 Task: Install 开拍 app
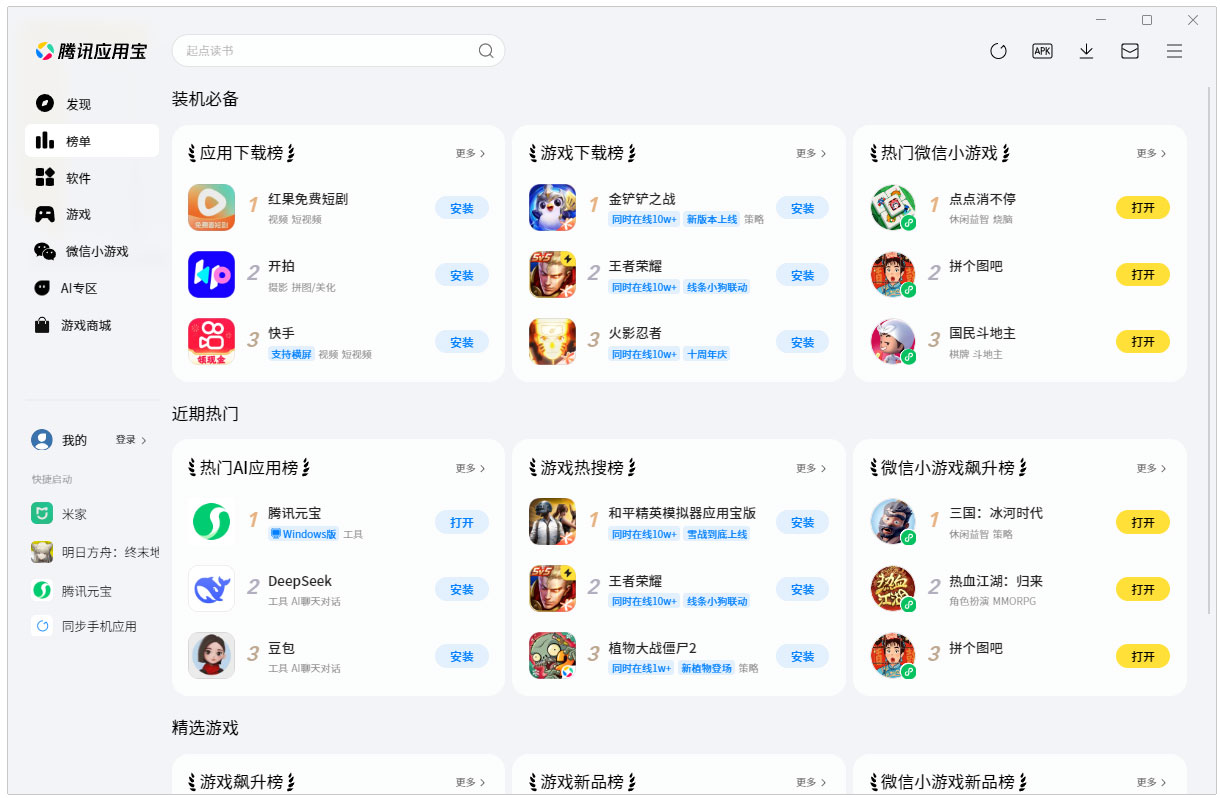[x=462, y=275]
